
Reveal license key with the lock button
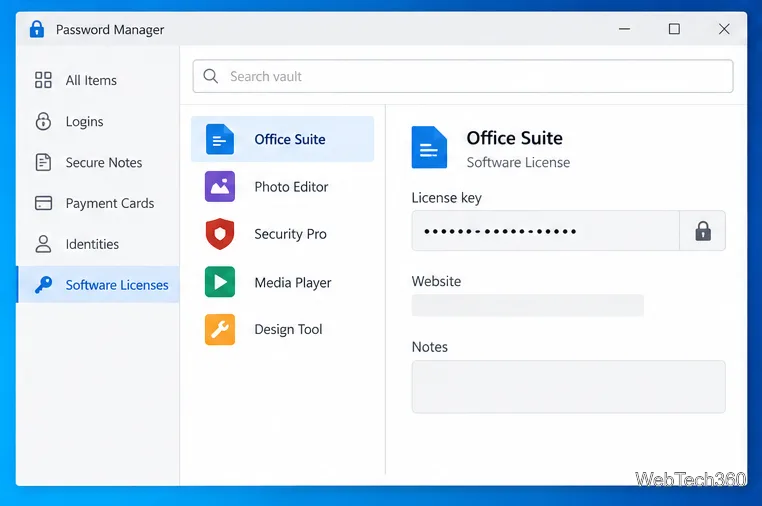[x=703, y=231]
